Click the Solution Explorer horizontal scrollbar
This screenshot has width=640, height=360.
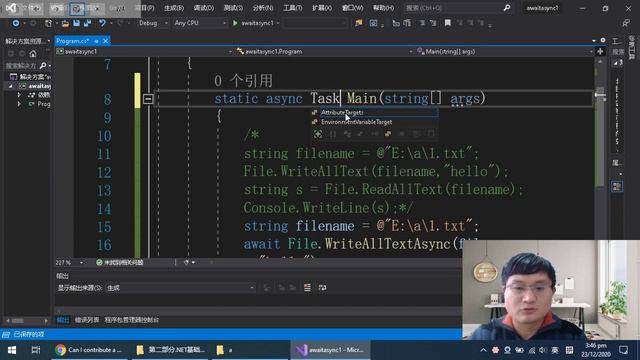click(x=27, y=321)
